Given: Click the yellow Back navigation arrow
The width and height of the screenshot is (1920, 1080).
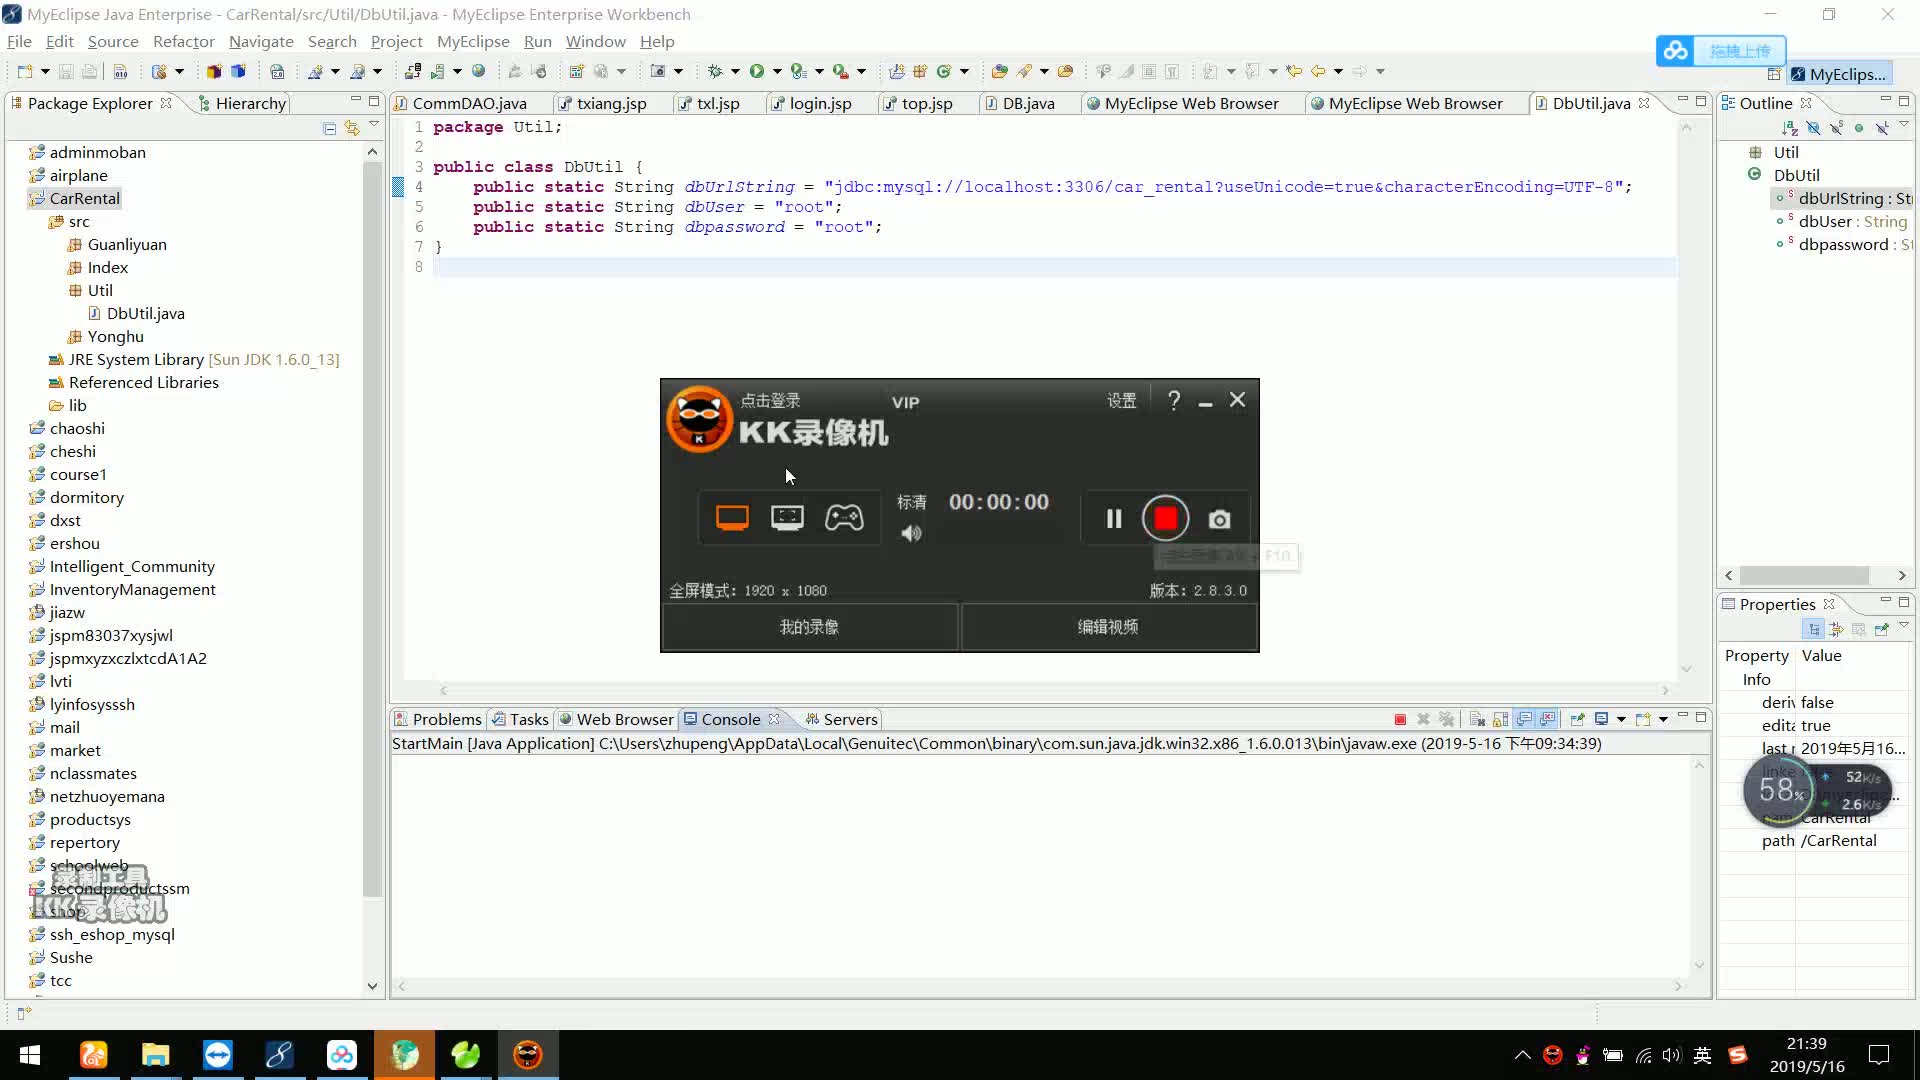Looking at the screenshot, I should click(x=1318, y=71).
